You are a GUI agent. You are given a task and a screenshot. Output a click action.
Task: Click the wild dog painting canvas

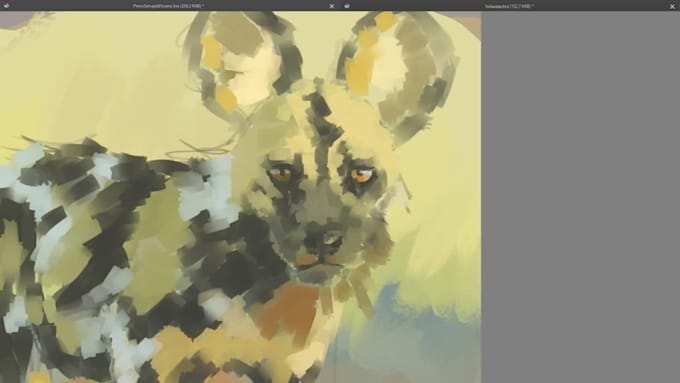pyautogui.click(x=240, y=197)
